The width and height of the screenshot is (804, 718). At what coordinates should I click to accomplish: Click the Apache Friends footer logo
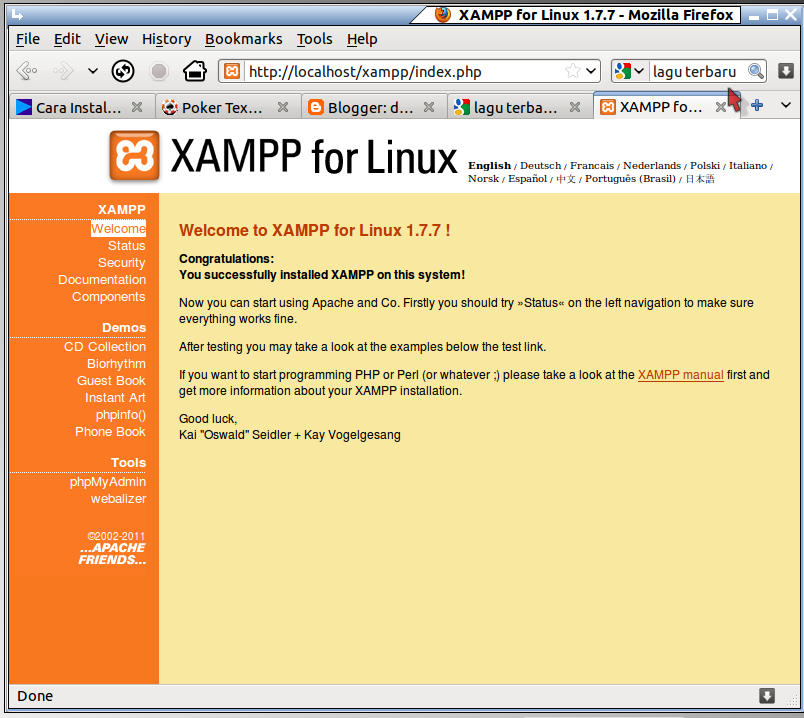[x=112, y=554]
